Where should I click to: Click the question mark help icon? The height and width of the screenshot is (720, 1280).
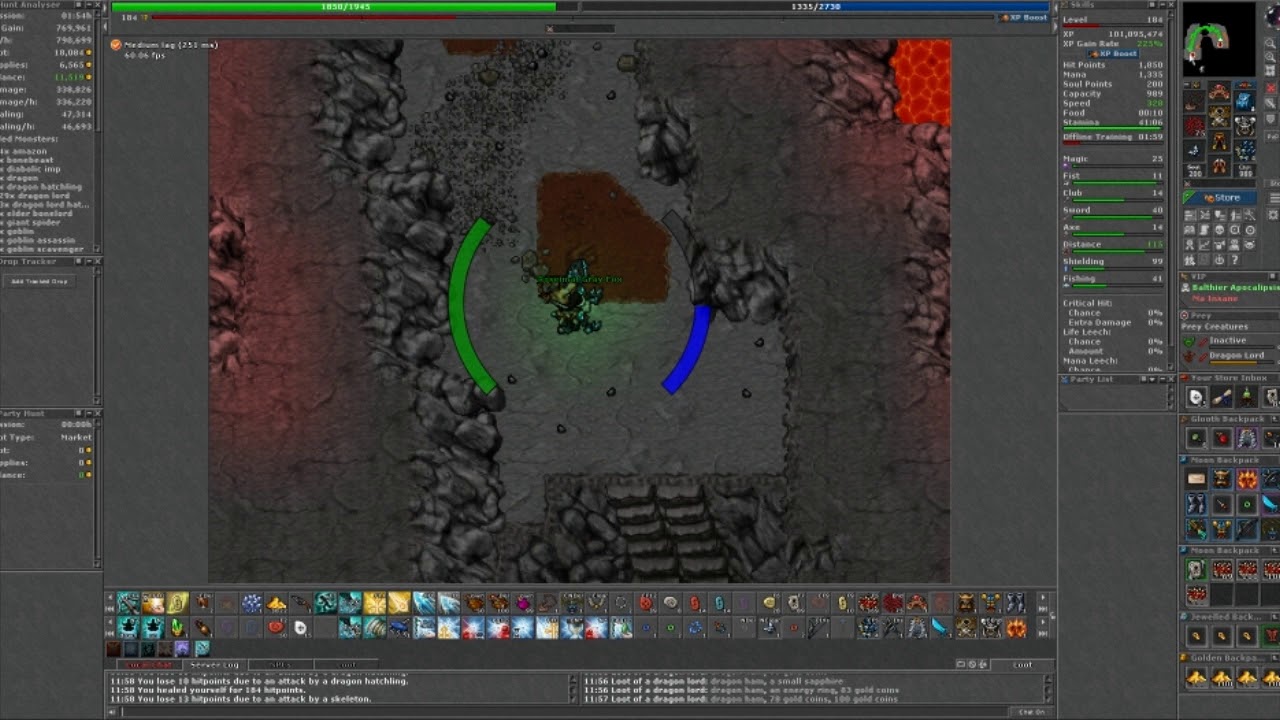pyautogui.click(x=1234, y=260)
